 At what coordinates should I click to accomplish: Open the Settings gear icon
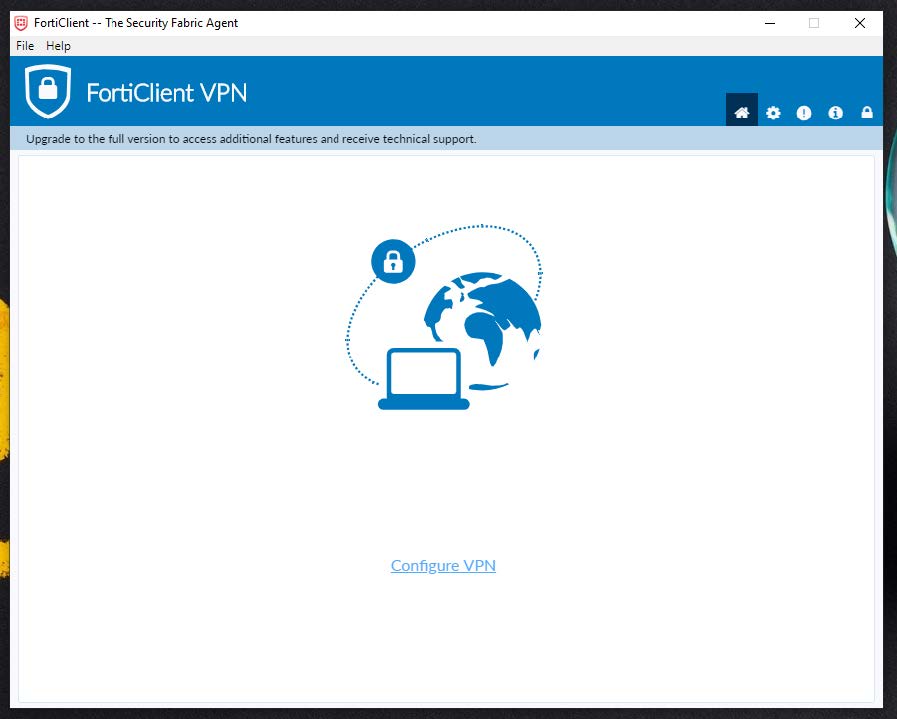pos(773,113)
